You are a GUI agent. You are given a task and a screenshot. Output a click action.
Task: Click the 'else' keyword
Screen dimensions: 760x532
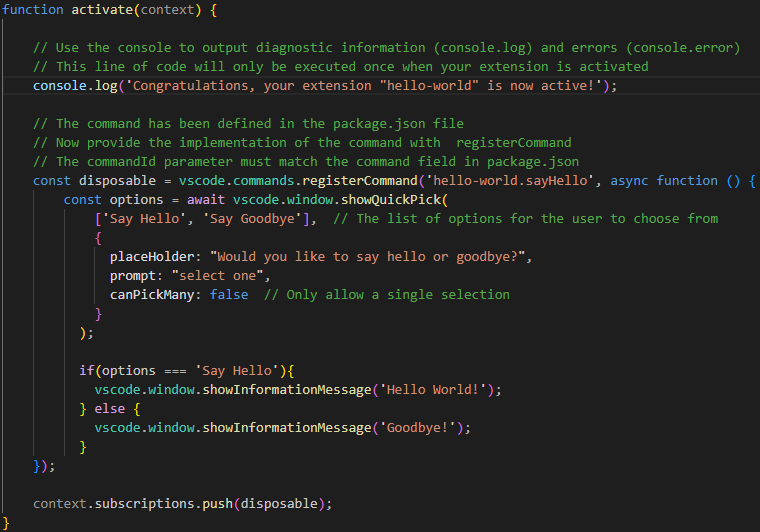(x=110, y=408)
